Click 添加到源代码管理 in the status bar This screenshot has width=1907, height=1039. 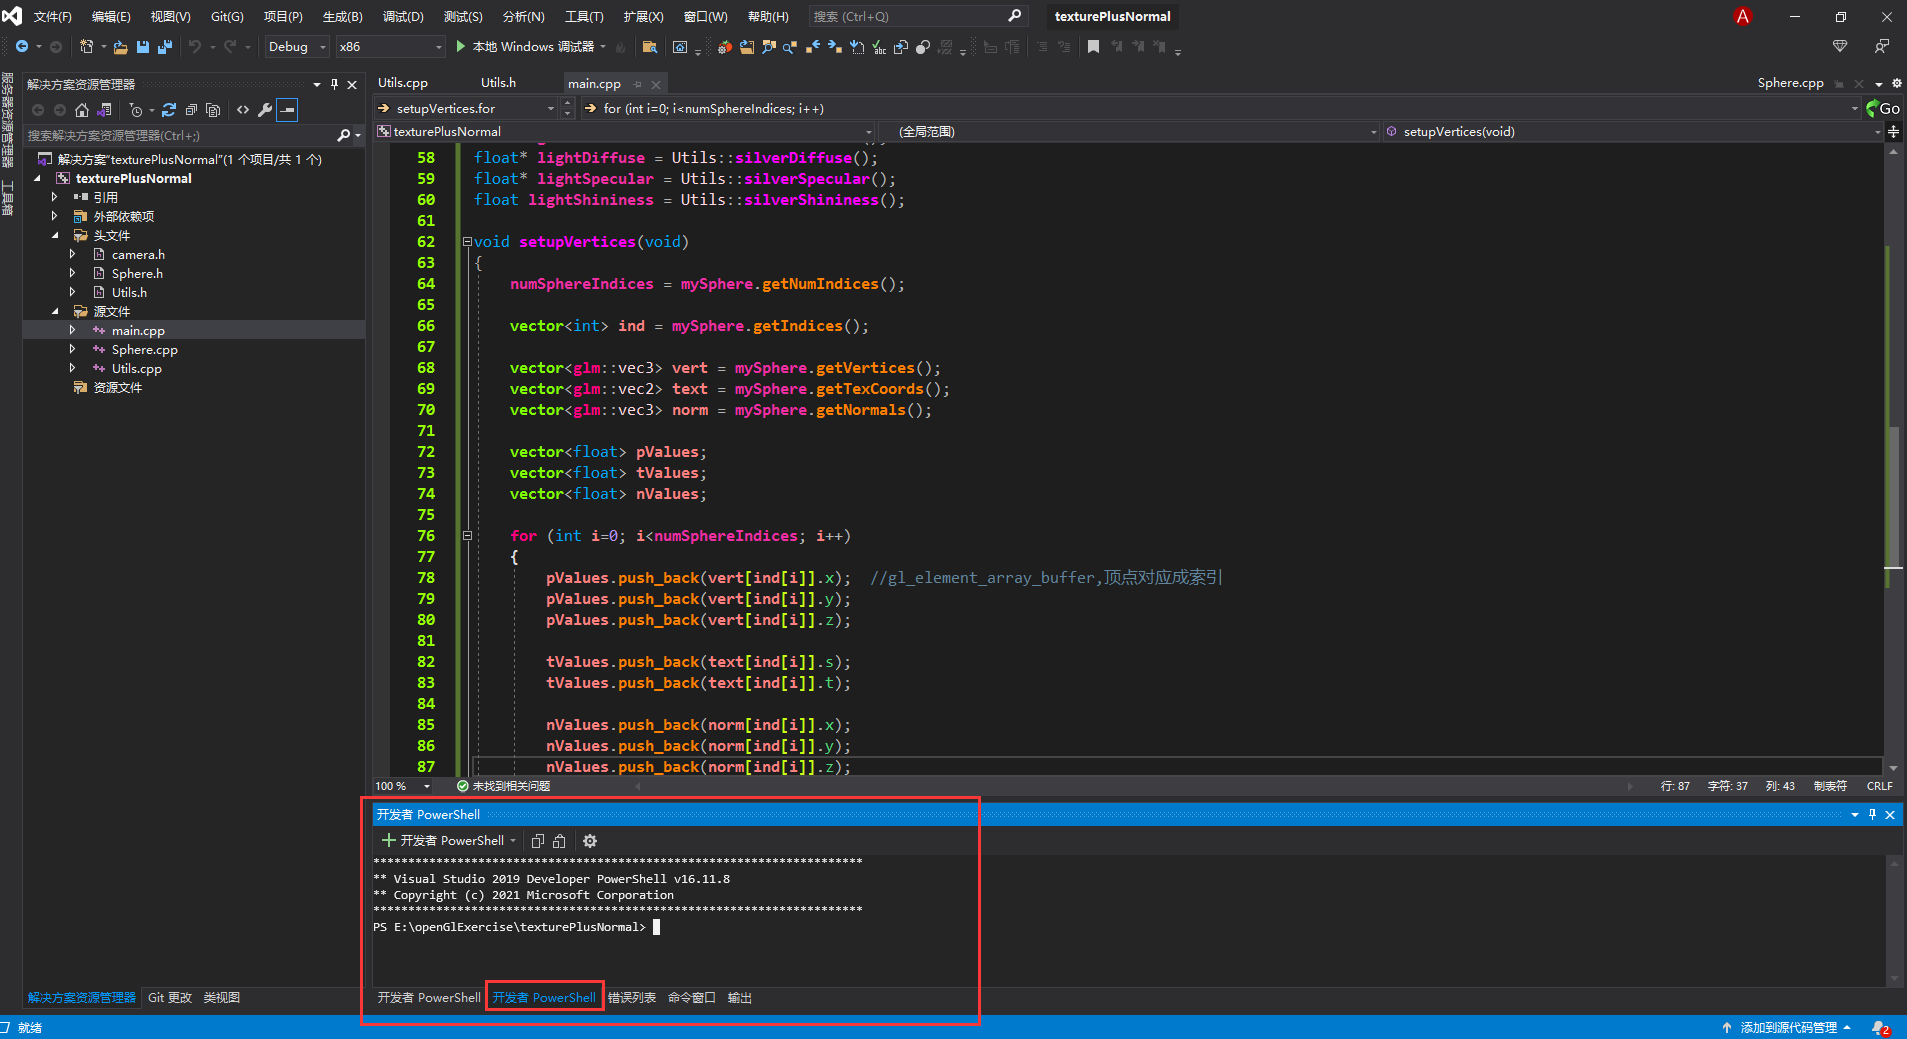pyautogui.click(x=1789, y=1027)
